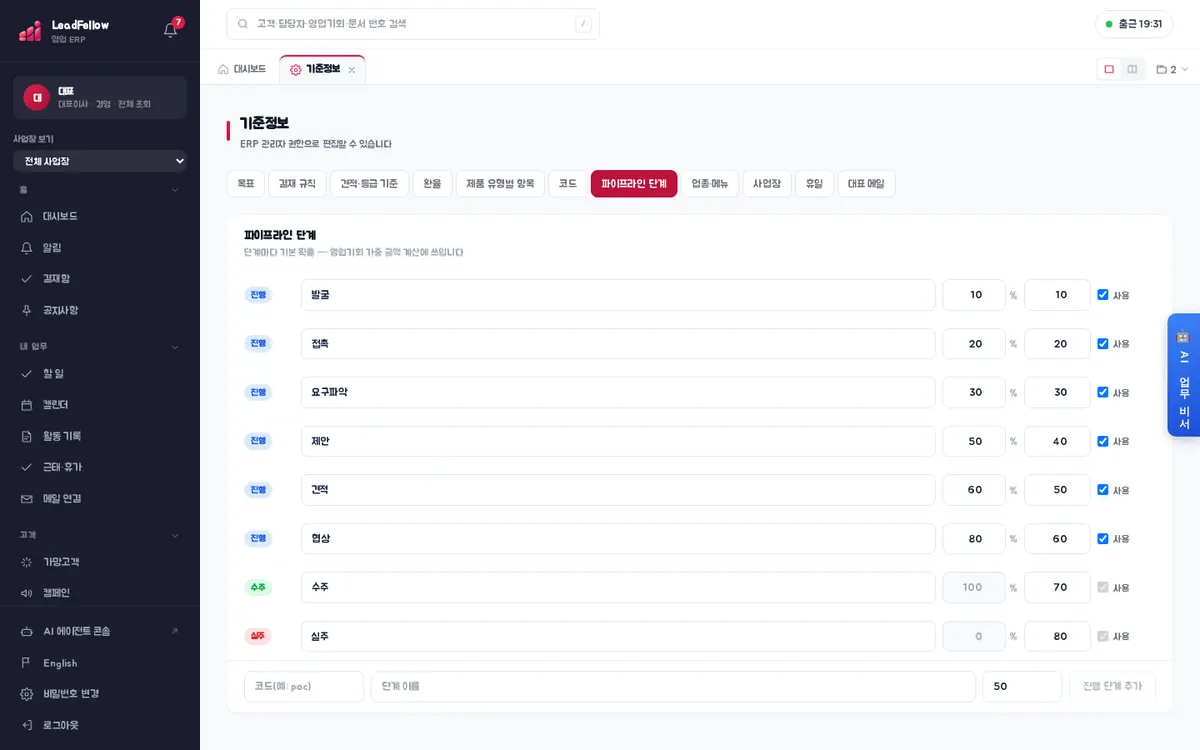Viewport: 1200px width, 750px height.
Task: Uncheck 사용 for the 발굴 stage
Action: 1103,295
